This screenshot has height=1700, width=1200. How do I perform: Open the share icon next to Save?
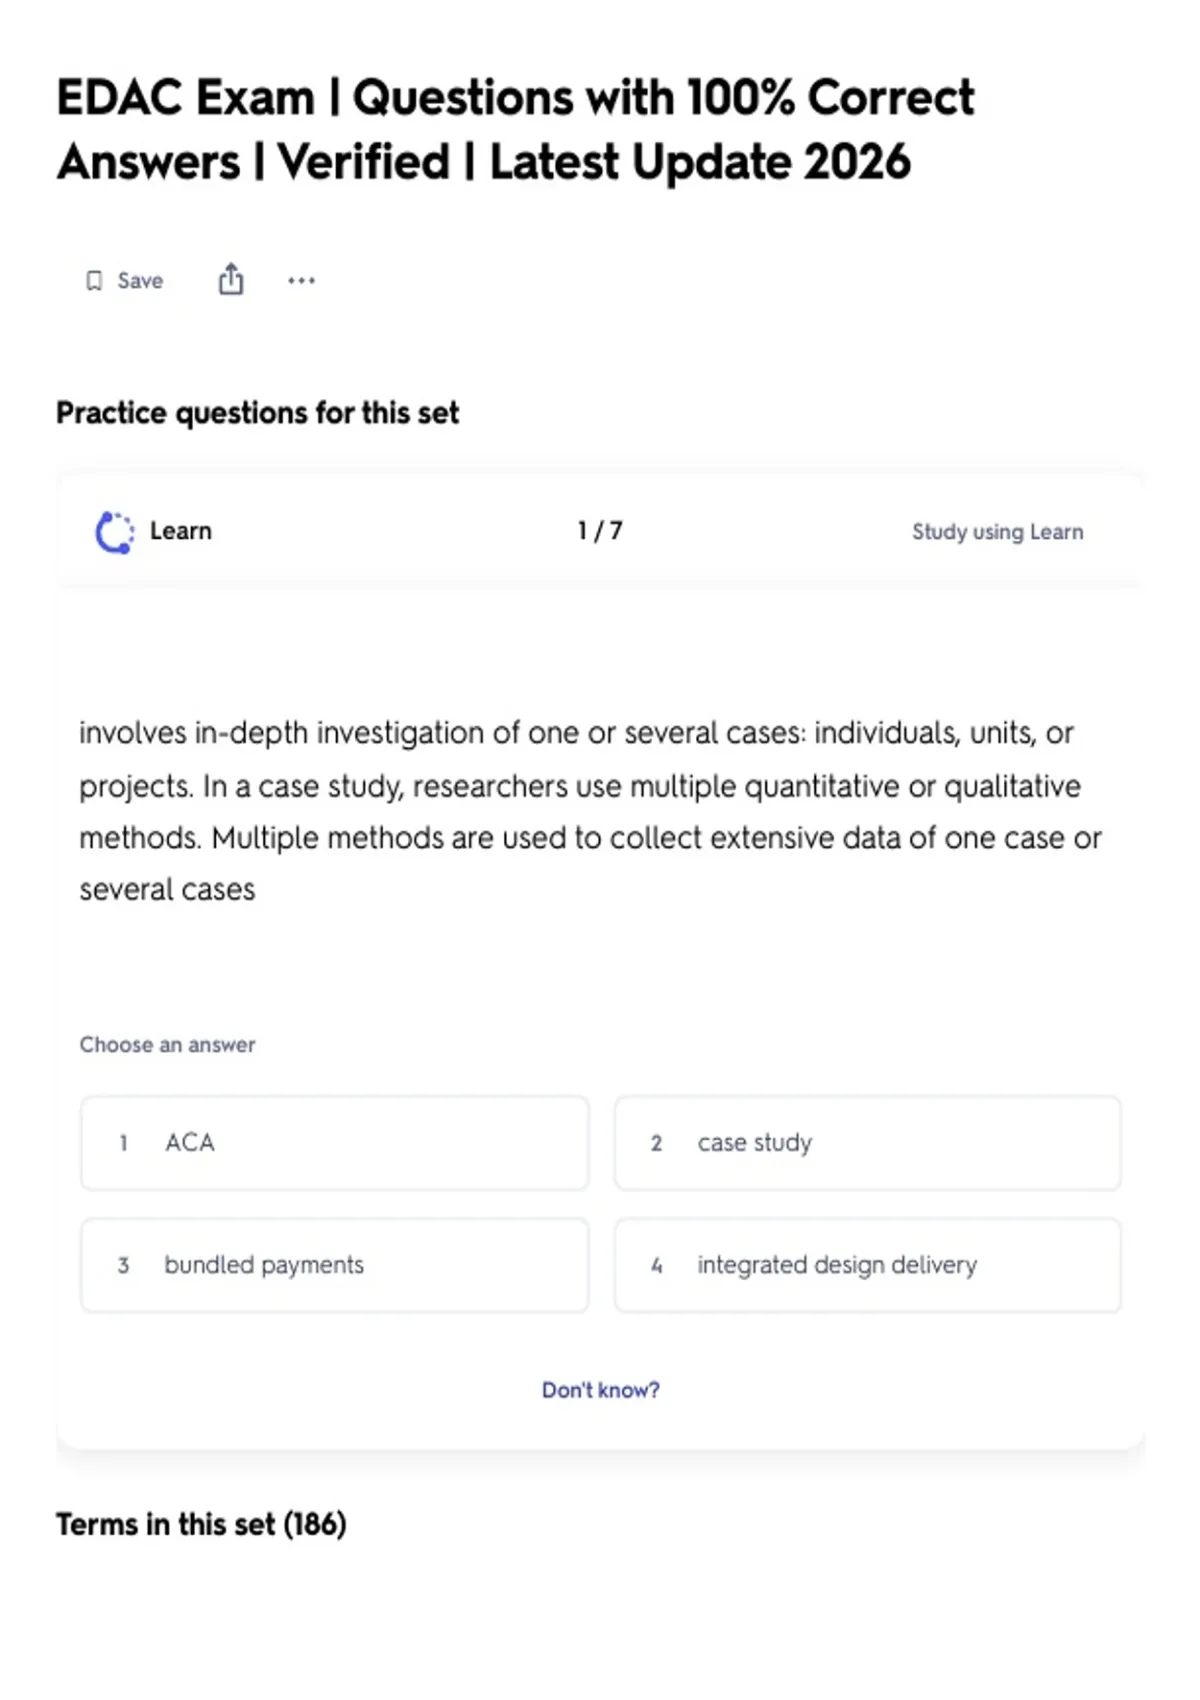coord(231,279)
